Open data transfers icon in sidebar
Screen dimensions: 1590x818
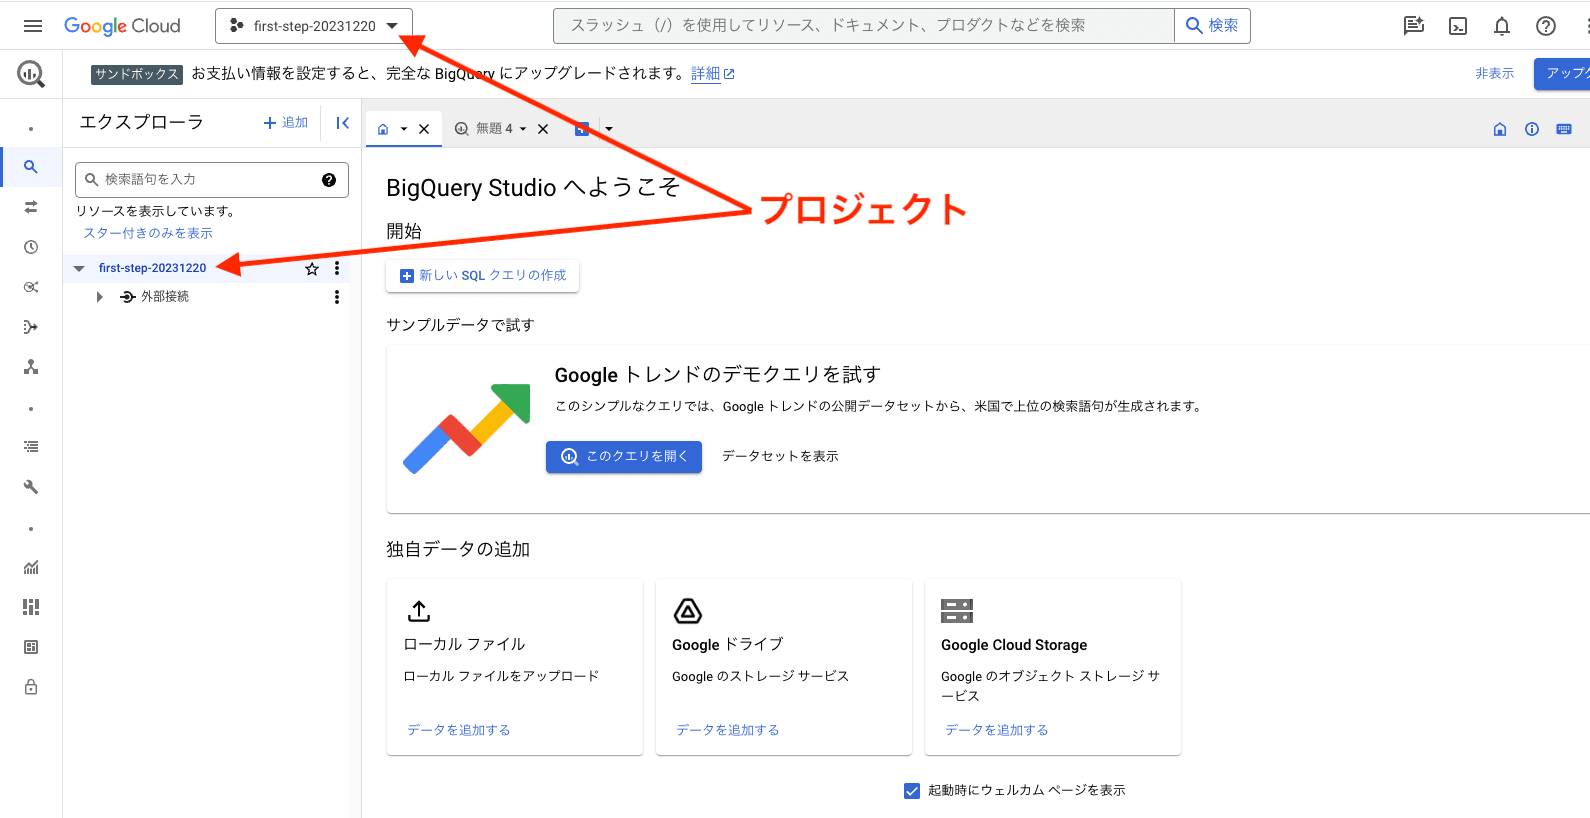31,207
